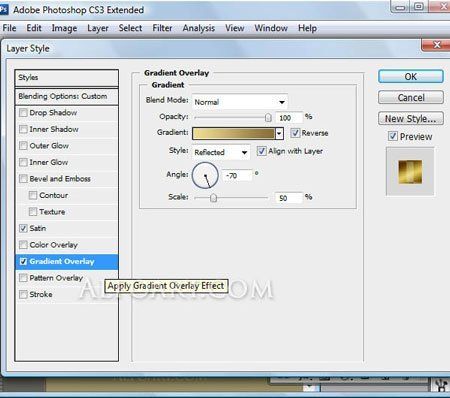Click the Angle dial
The width and height of the screenshot is (450, 398).
[x=205, y=175]
